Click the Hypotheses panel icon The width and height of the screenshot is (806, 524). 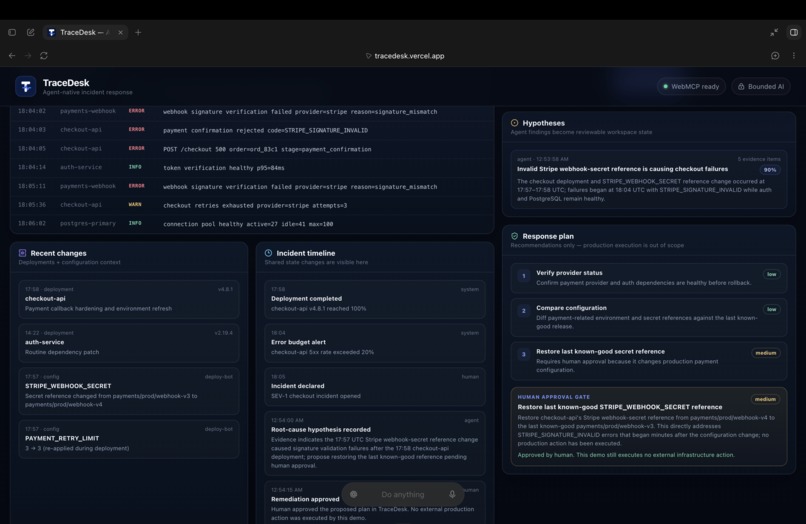(515, 123)
